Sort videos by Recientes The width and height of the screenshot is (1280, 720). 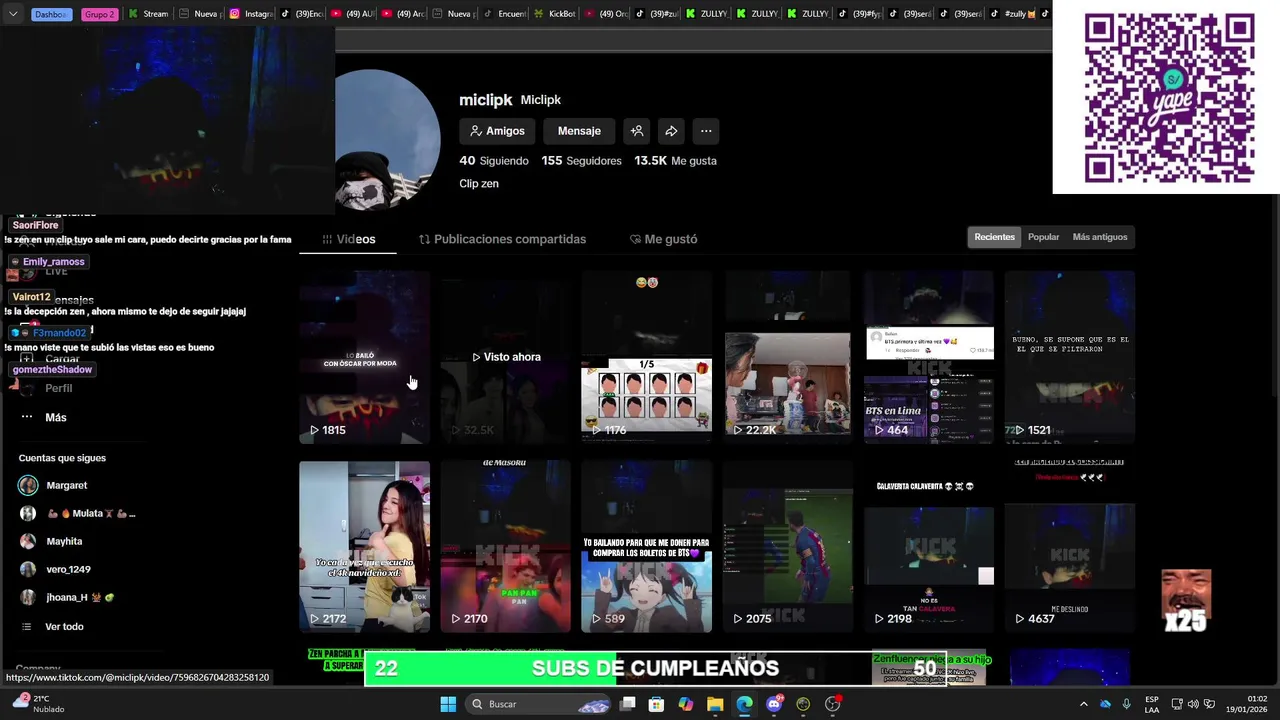click(994, 237)
